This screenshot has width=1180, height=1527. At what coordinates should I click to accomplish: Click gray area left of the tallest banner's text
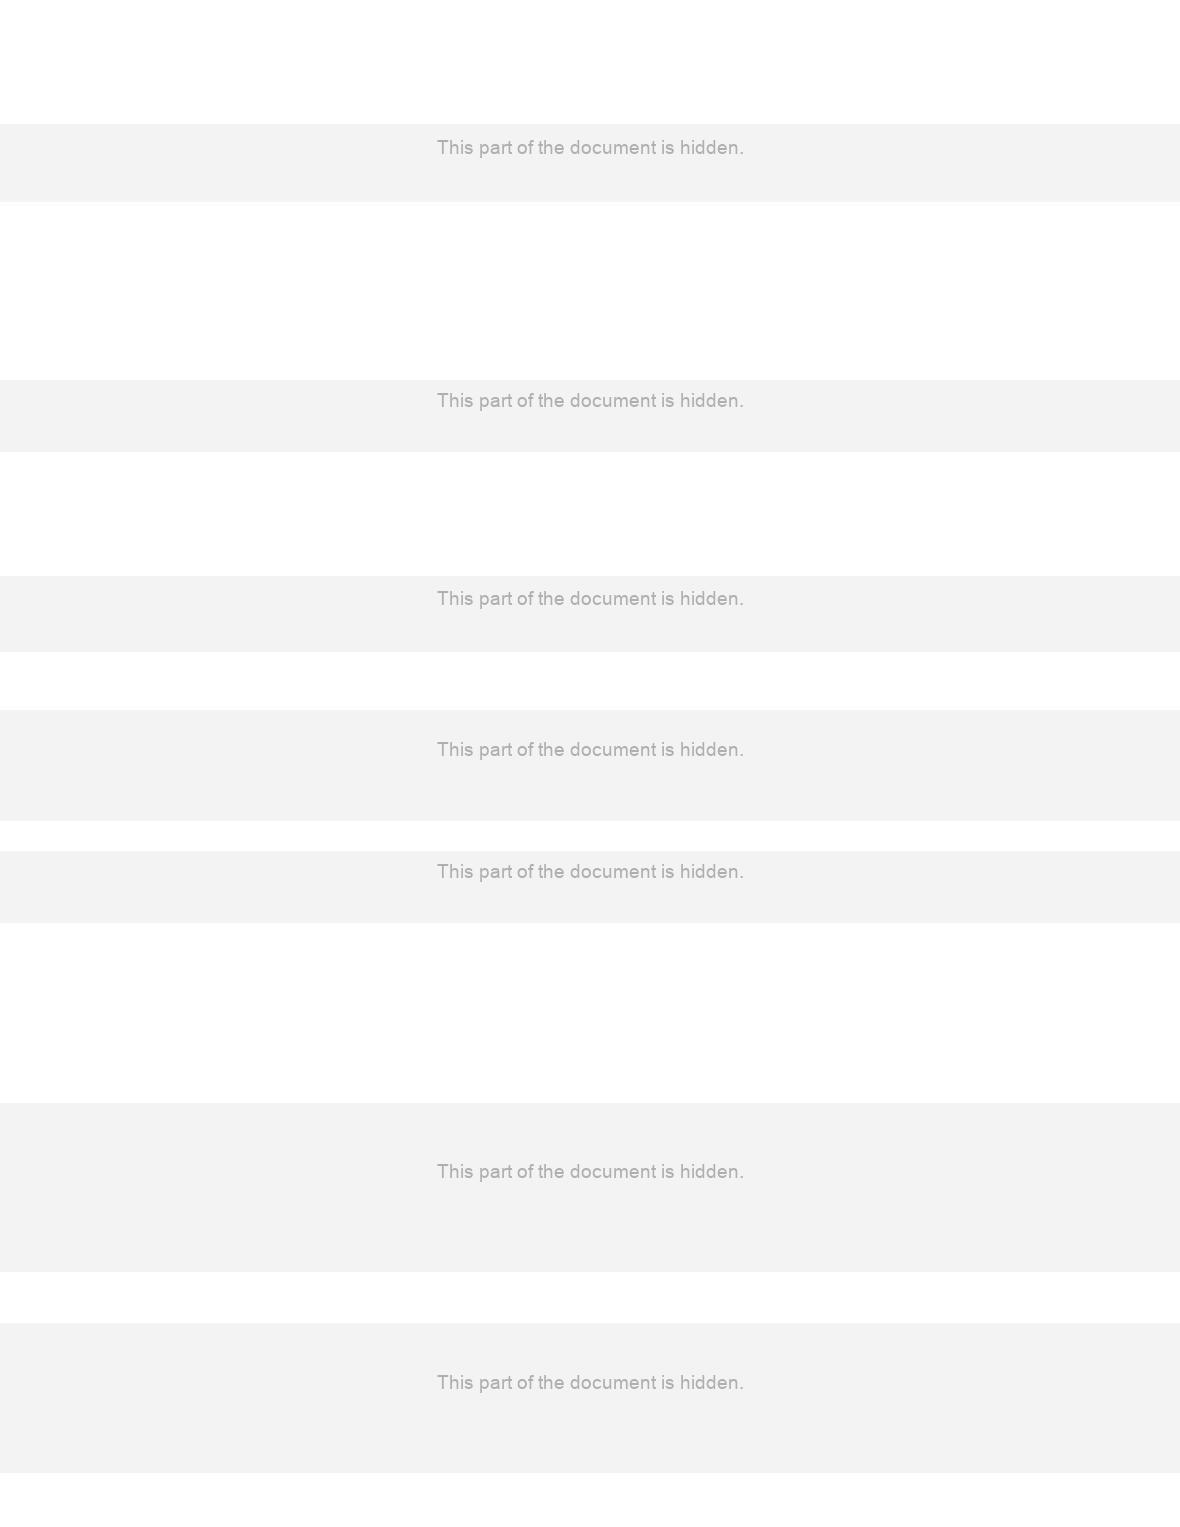tap(218, 1187)
